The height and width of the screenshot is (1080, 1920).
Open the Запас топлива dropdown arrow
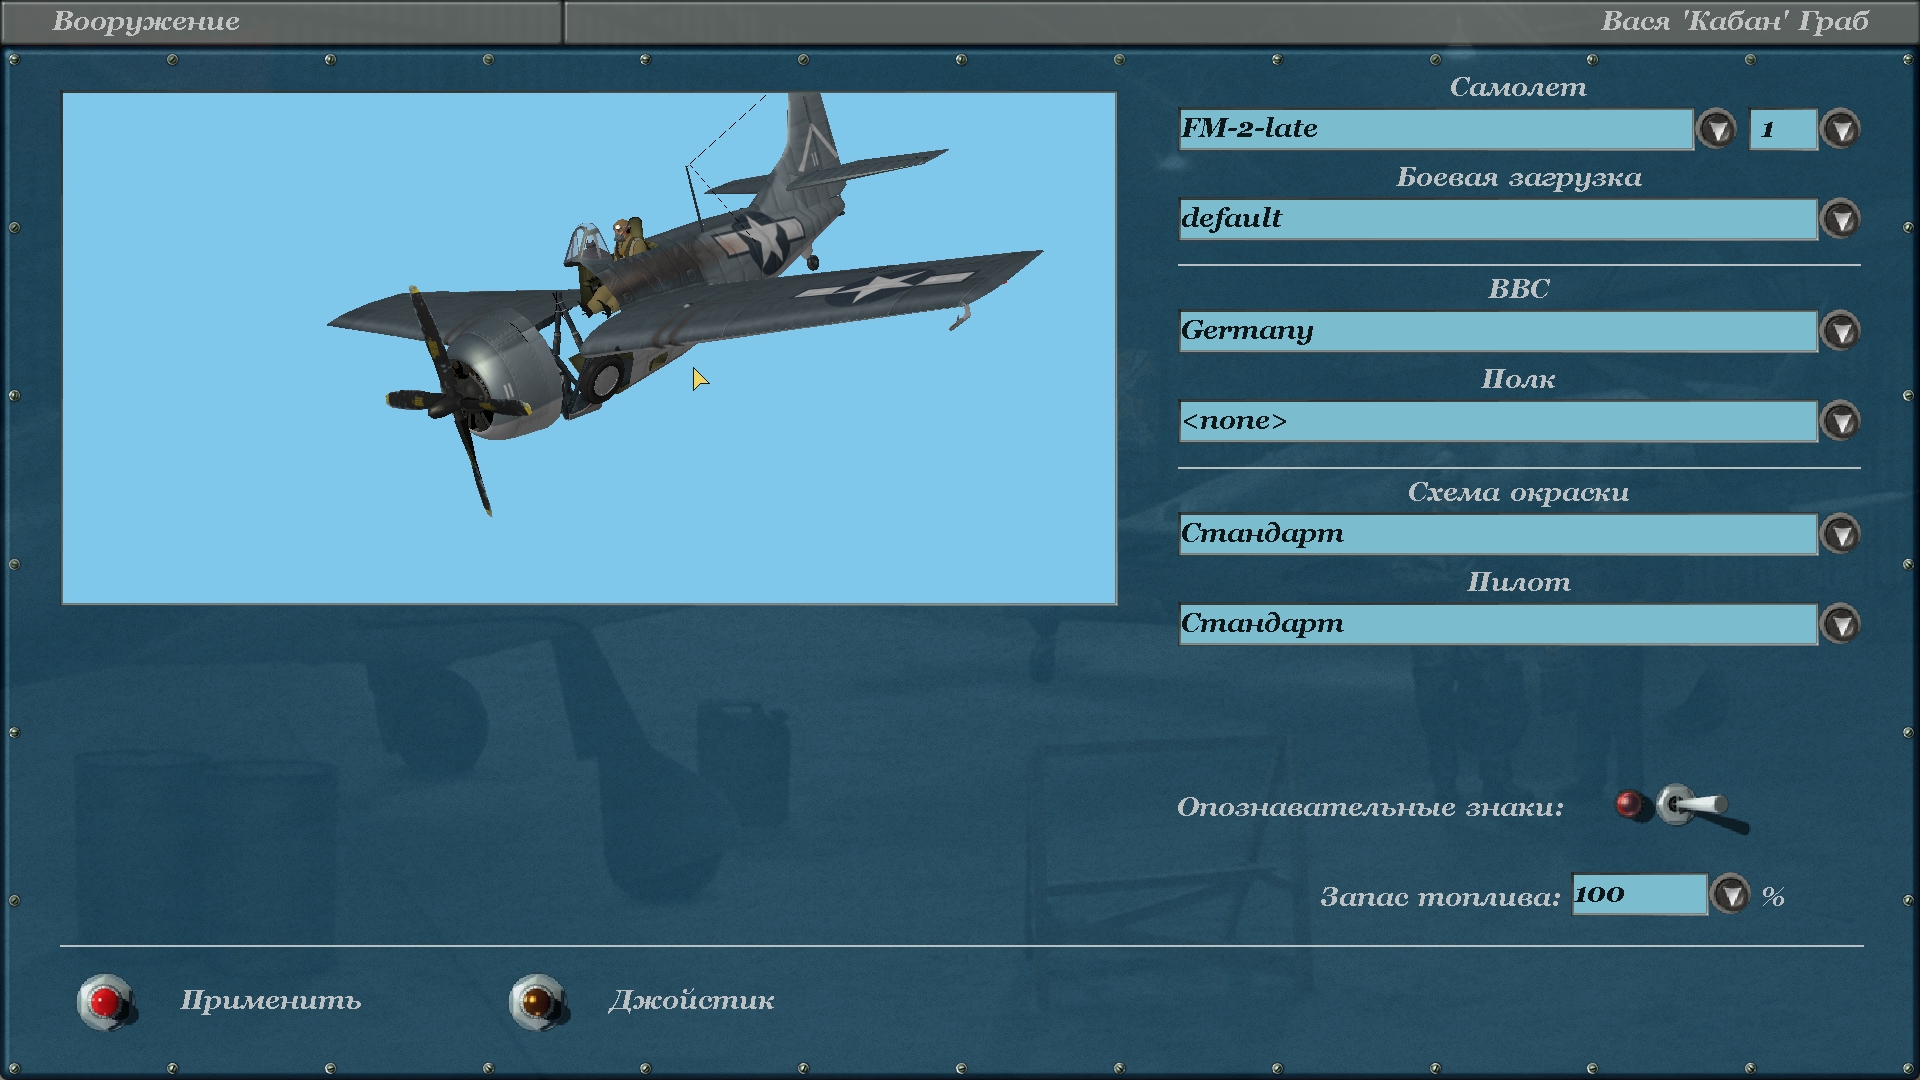tap(1730, 894)
